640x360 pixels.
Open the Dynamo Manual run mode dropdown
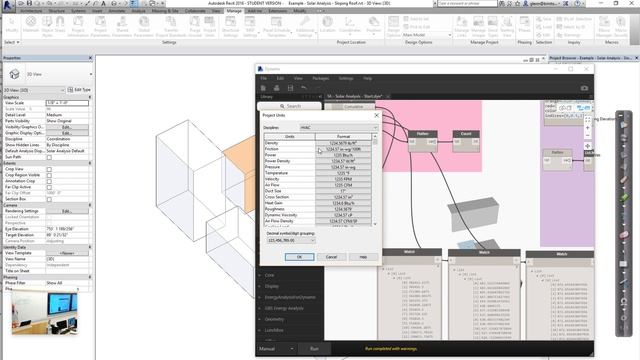[276, 349]
